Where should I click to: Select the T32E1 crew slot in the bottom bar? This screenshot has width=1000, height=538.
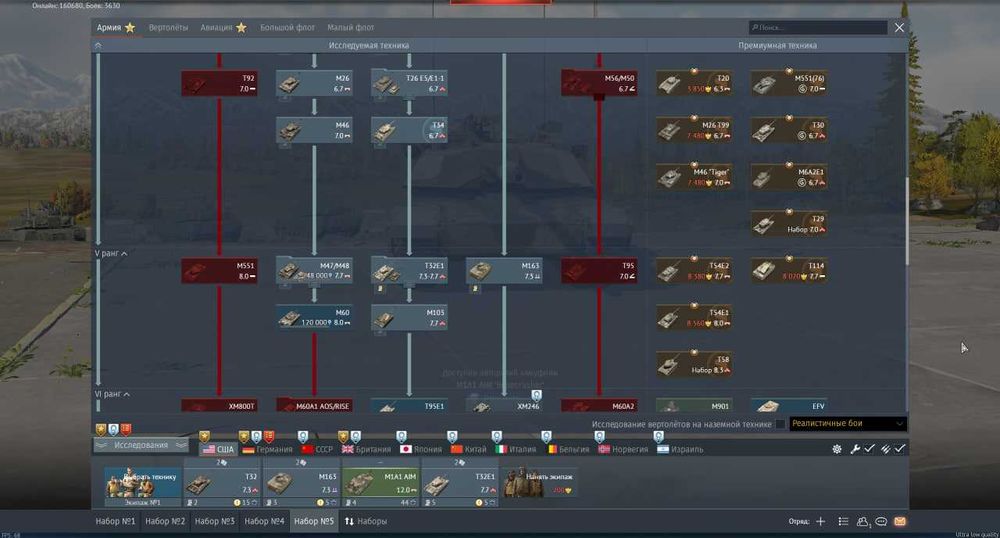point(460,483)
